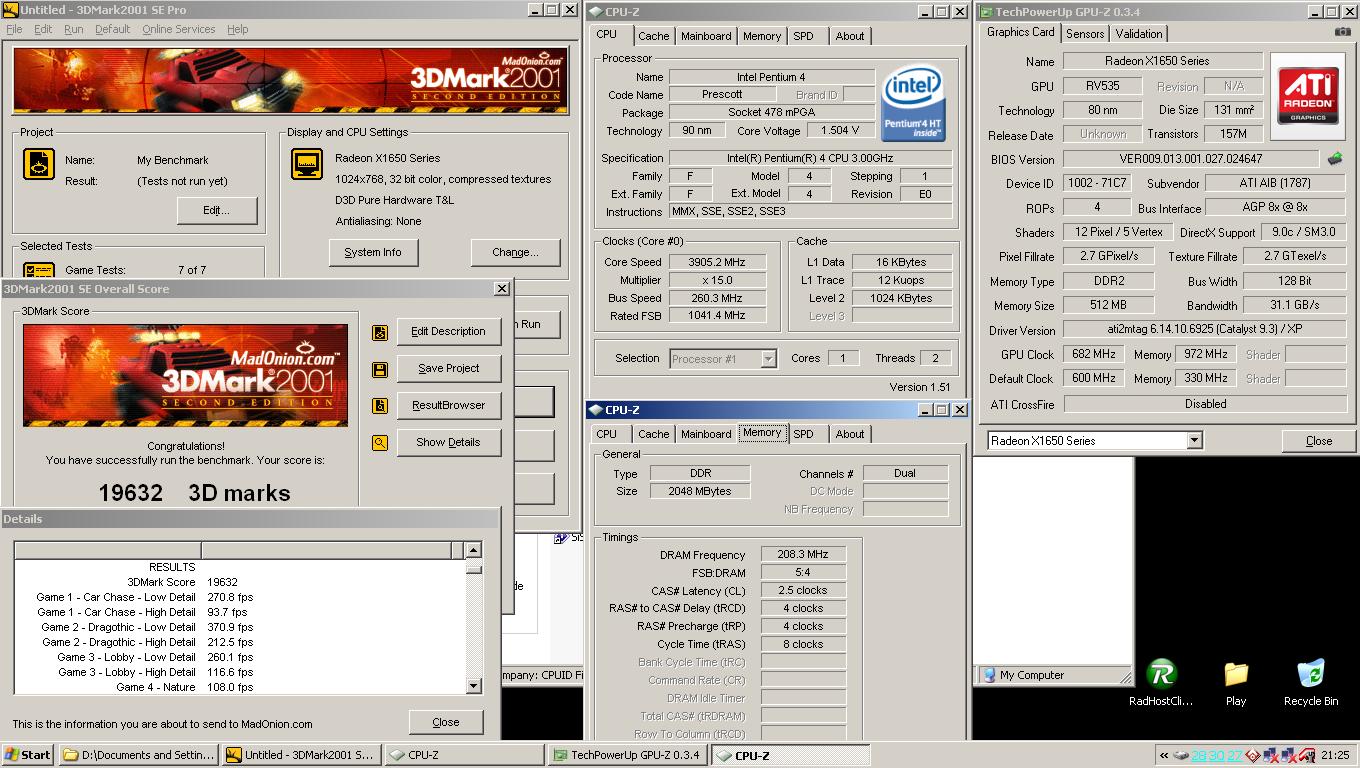Click the Edit Description icon
The height and width of the screenshot is (768, 1360).
[380, 332]
